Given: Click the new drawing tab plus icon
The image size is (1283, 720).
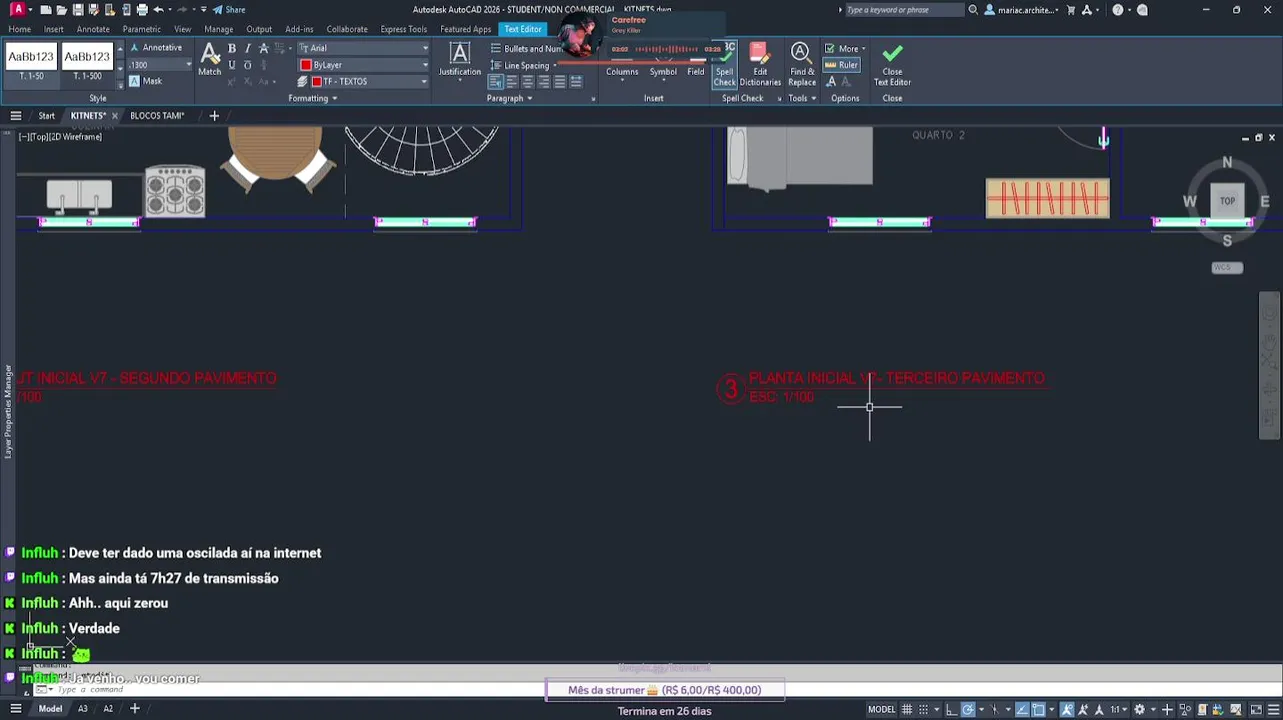Looking at the screenshot, I should [x=214, y=116].
